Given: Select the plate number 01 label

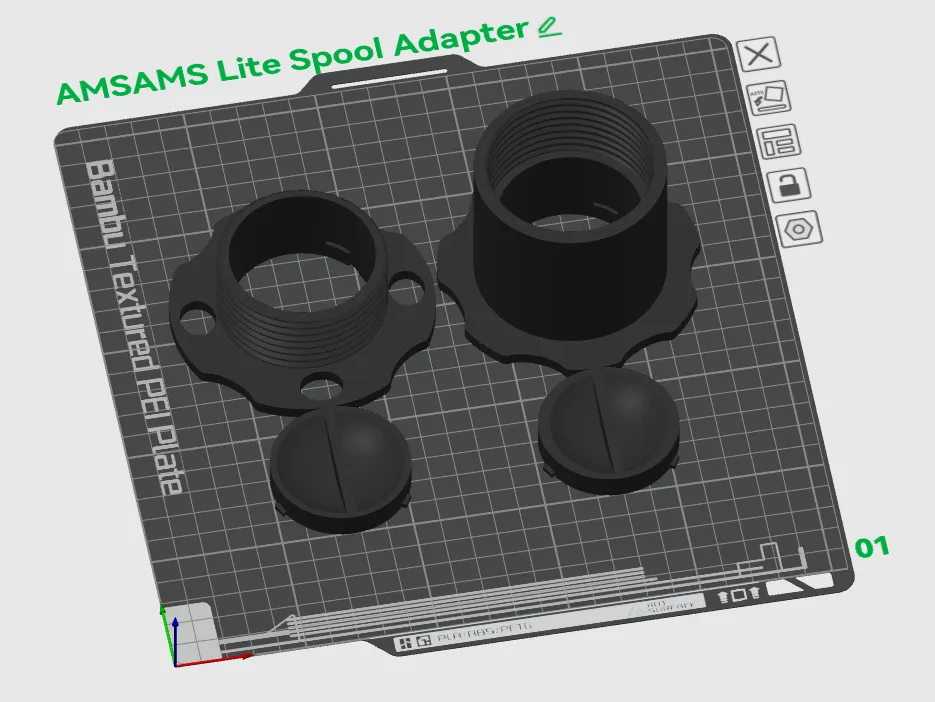Looking at the screenshot, I should pos(872,548).
